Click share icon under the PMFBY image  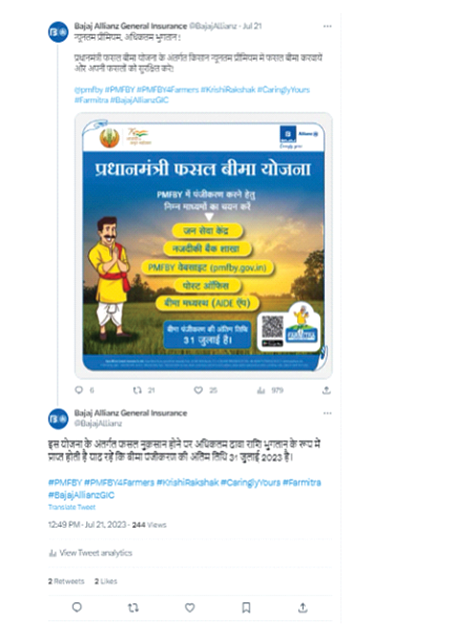(327, 390)
